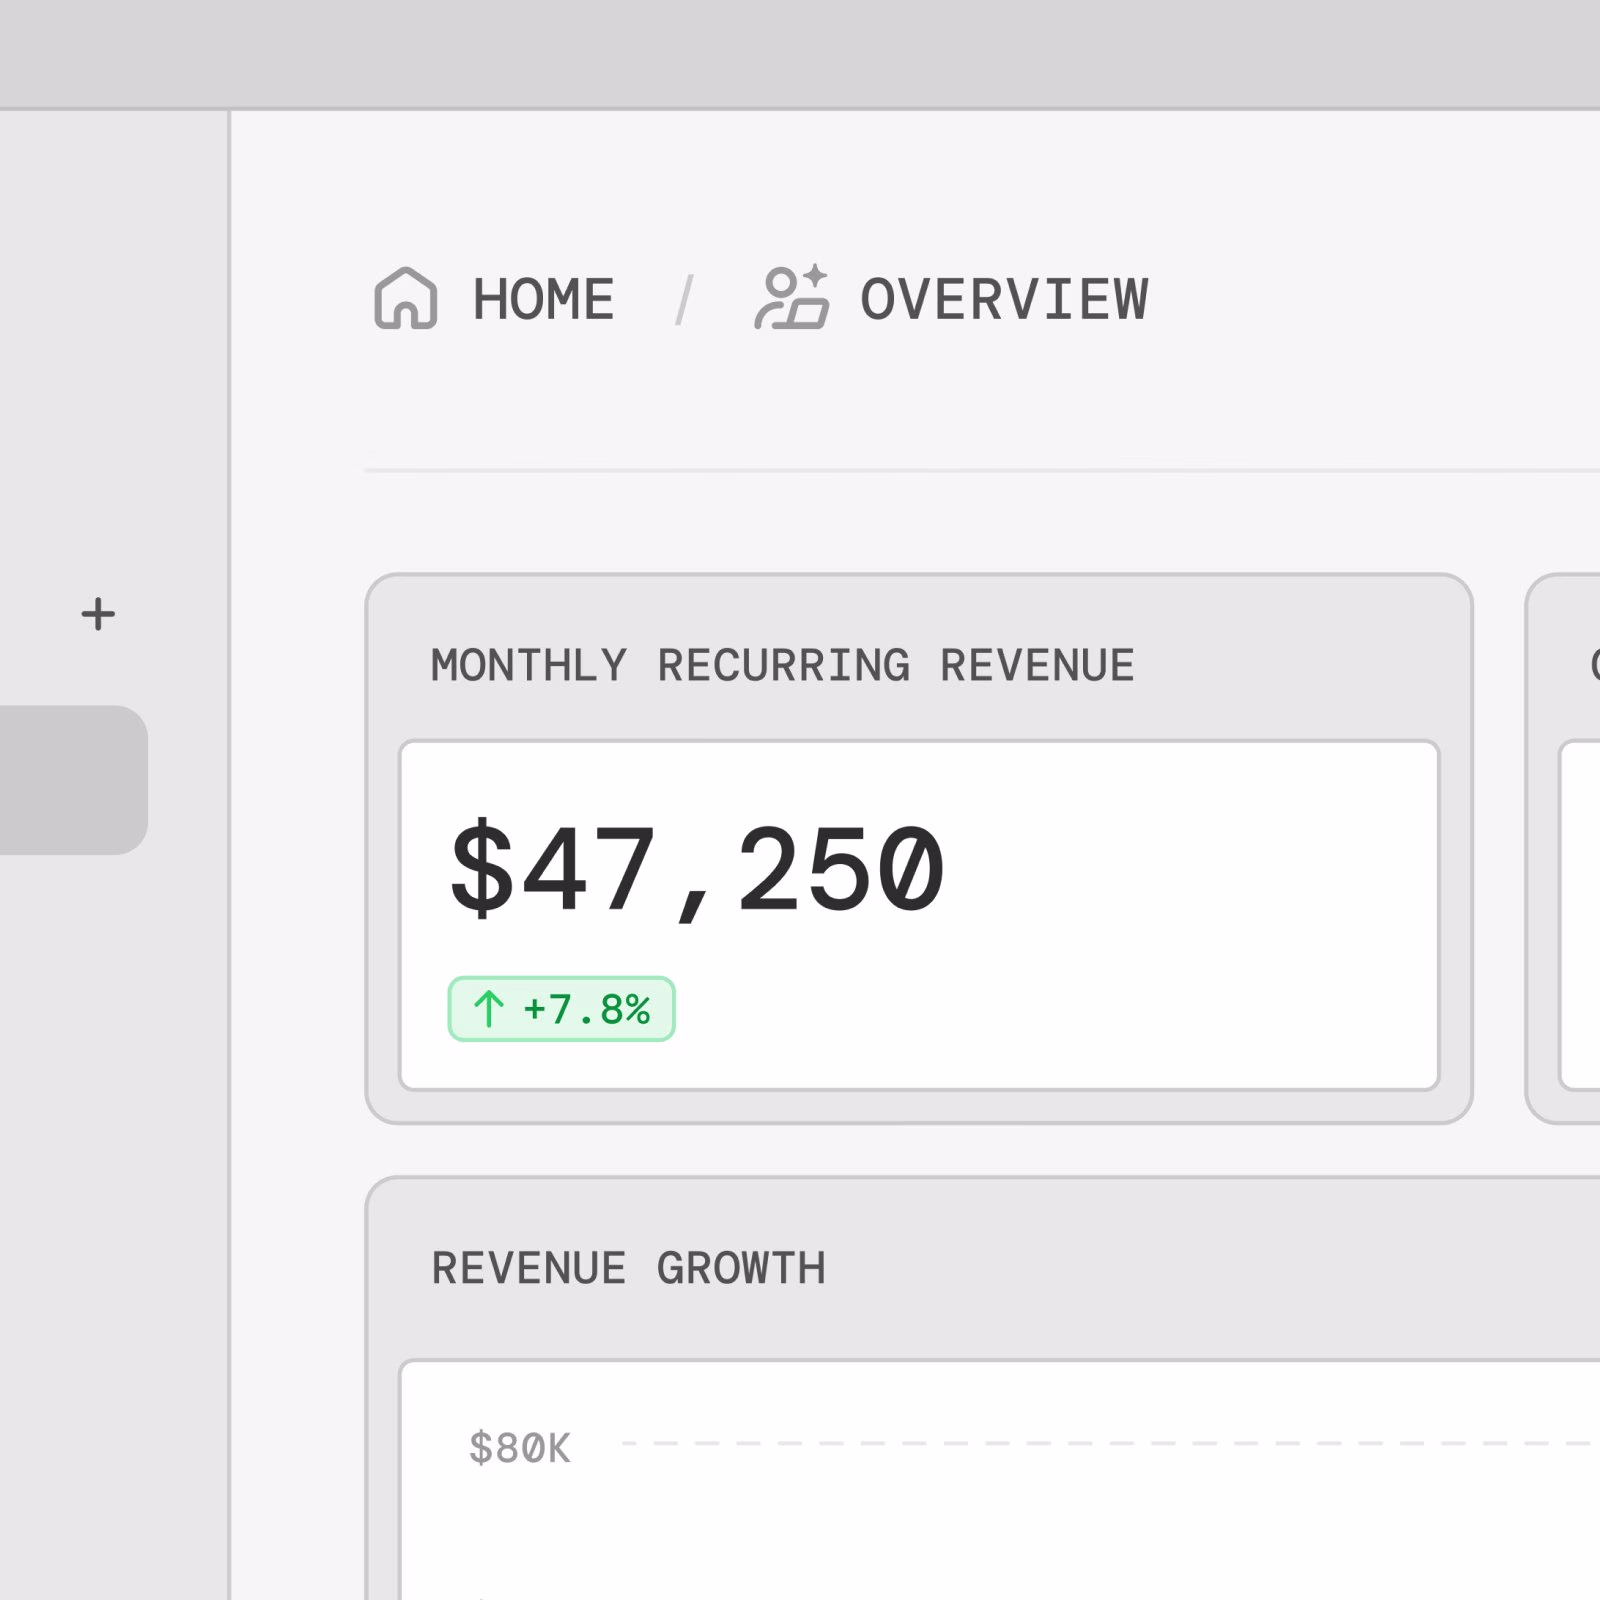Click the Home house icon

(x=405, y=298)
